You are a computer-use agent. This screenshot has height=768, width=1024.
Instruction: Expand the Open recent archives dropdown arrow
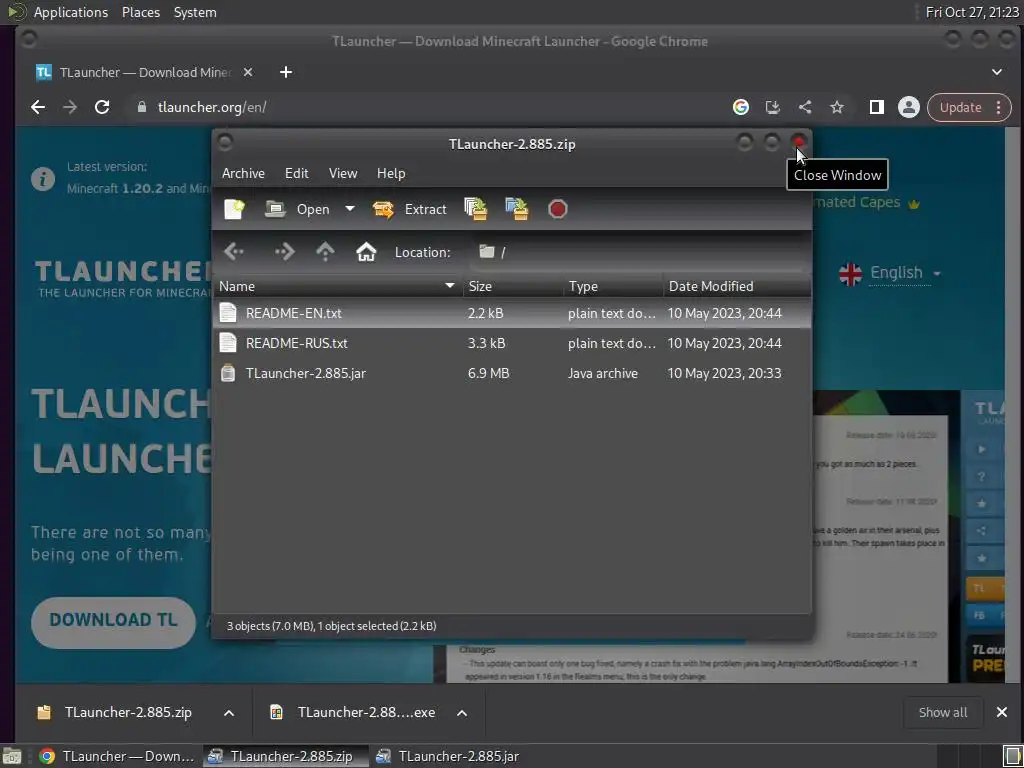pyautogui.click(x=350, y=209)
